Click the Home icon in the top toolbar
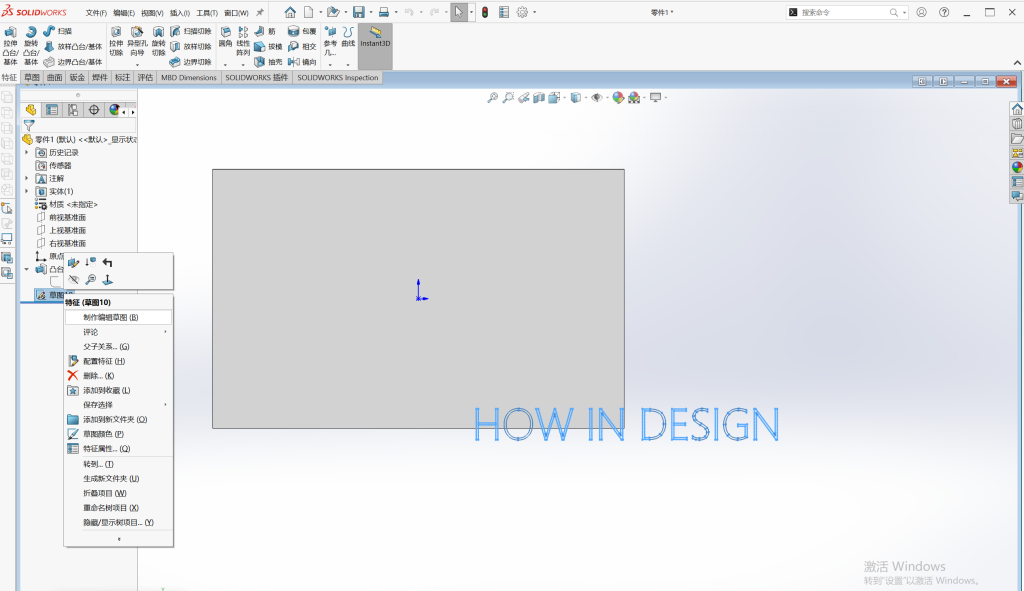 (x=290, y=12)
